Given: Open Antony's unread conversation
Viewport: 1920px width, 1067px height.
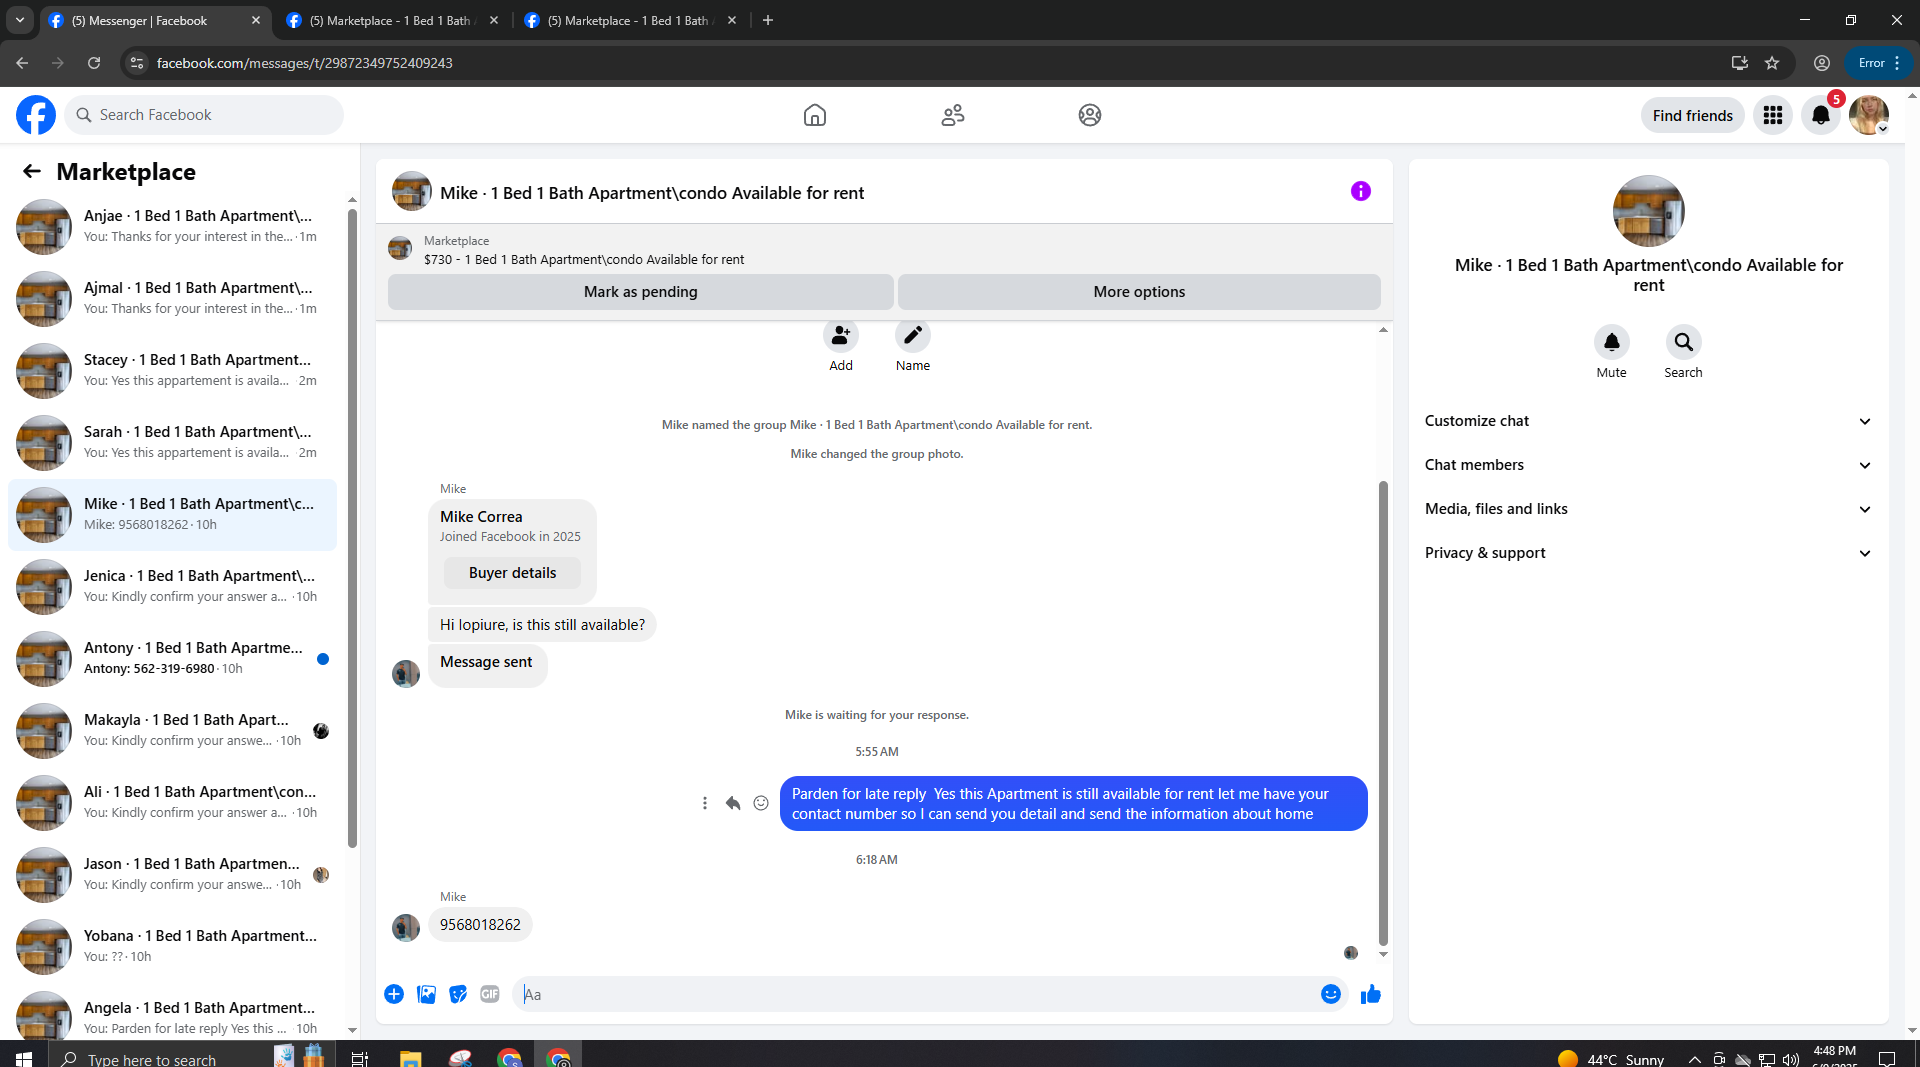Looking at the screenshot, I should [x=172, y=658].
